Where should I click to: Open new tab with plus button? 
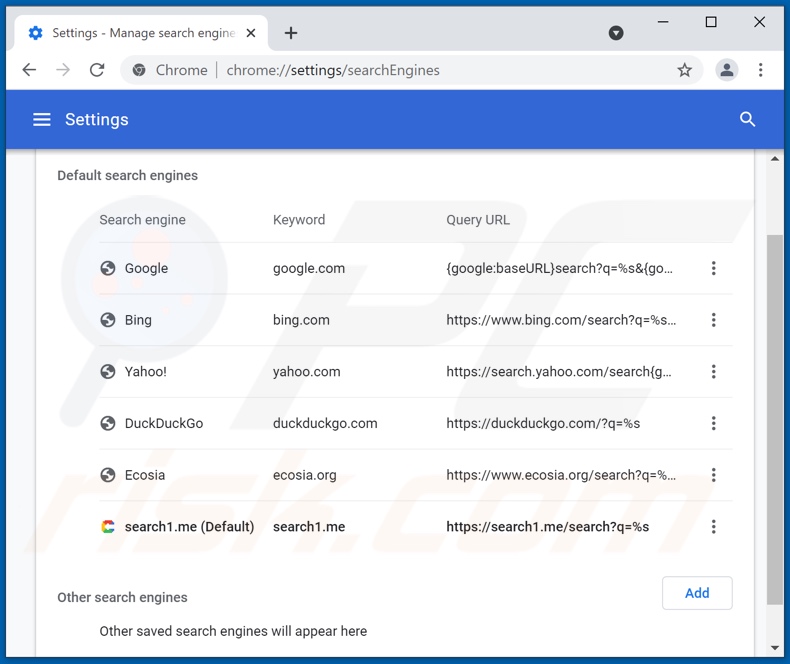(x=291, y=33)
